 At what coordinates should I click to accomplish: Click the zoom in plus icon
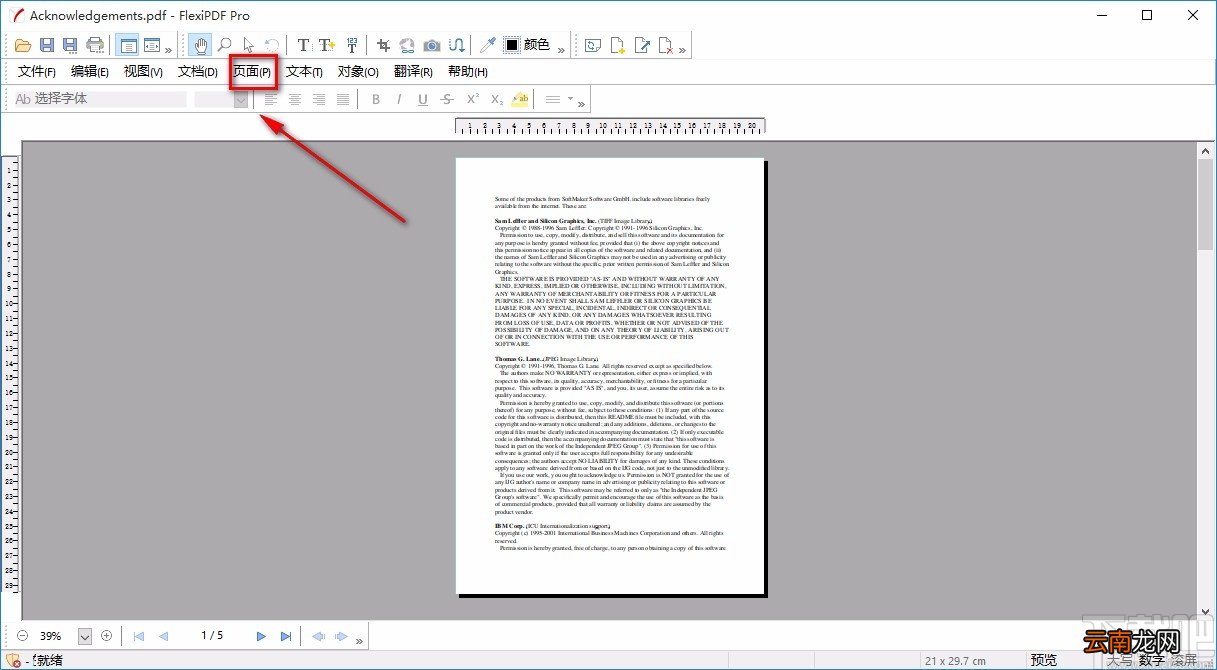(107, 636)
